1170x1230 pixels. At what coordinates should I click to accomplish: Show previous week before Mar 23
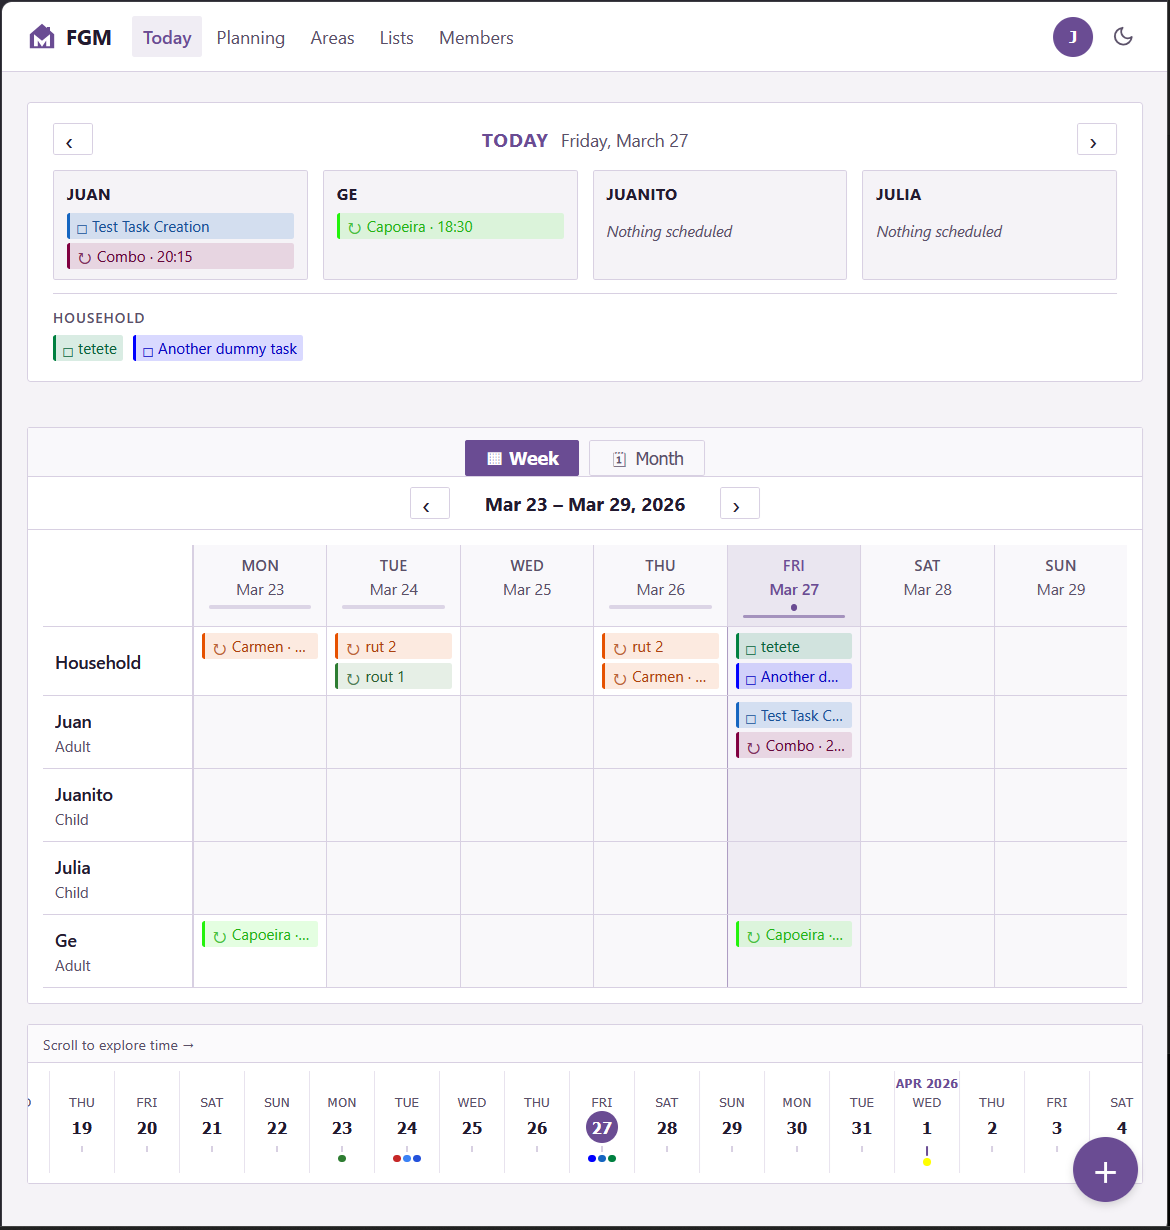(x=430, y=503)
